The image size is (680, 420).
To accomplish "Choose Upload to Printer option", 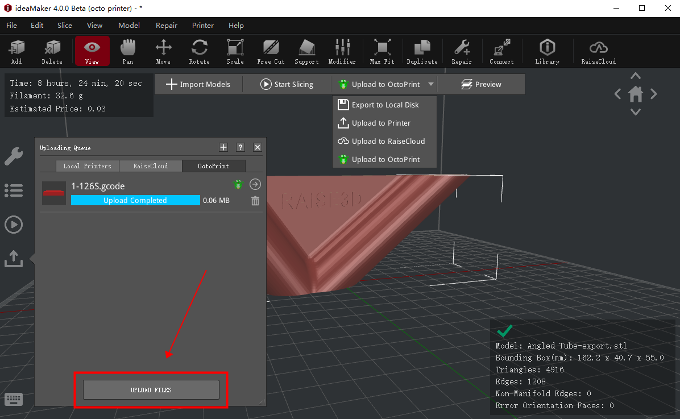I will point(385,123).
